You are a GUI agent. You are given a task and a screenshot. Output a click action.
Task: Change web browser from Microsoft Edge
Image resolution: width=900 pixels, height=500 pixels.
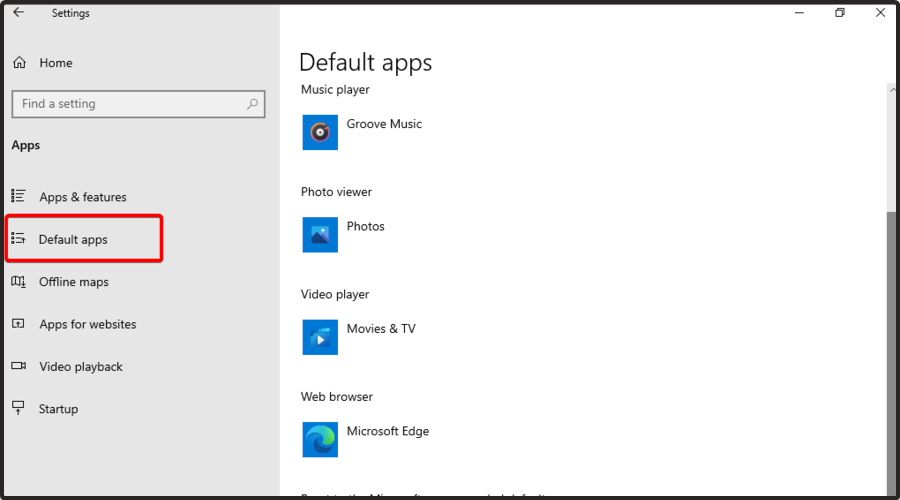click(388, 431)
